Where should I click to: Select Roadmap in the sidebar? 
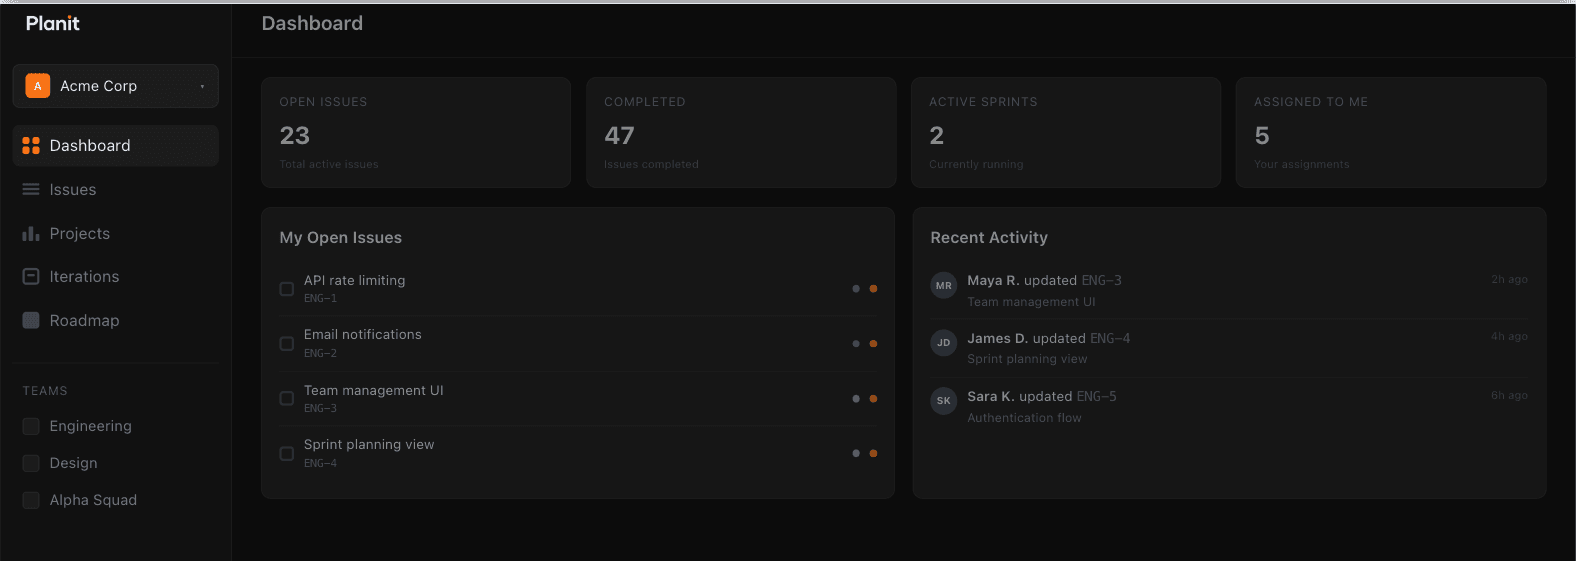coord(115,321)
